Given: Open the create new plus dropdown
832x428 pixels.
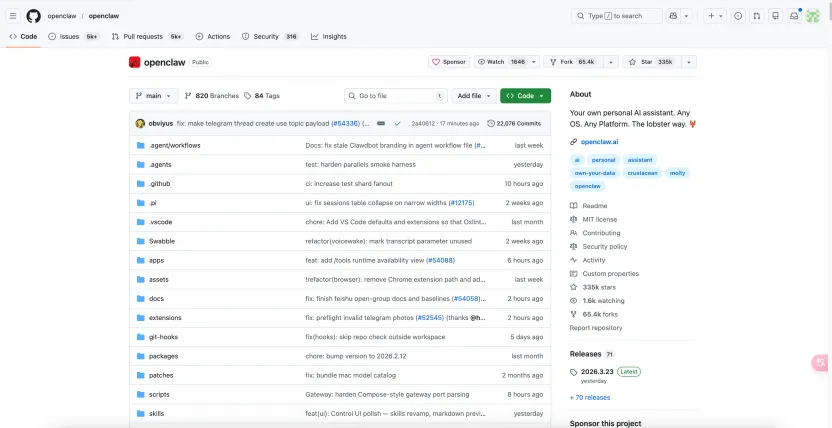Looking at the screenshot, I should 715,16.
